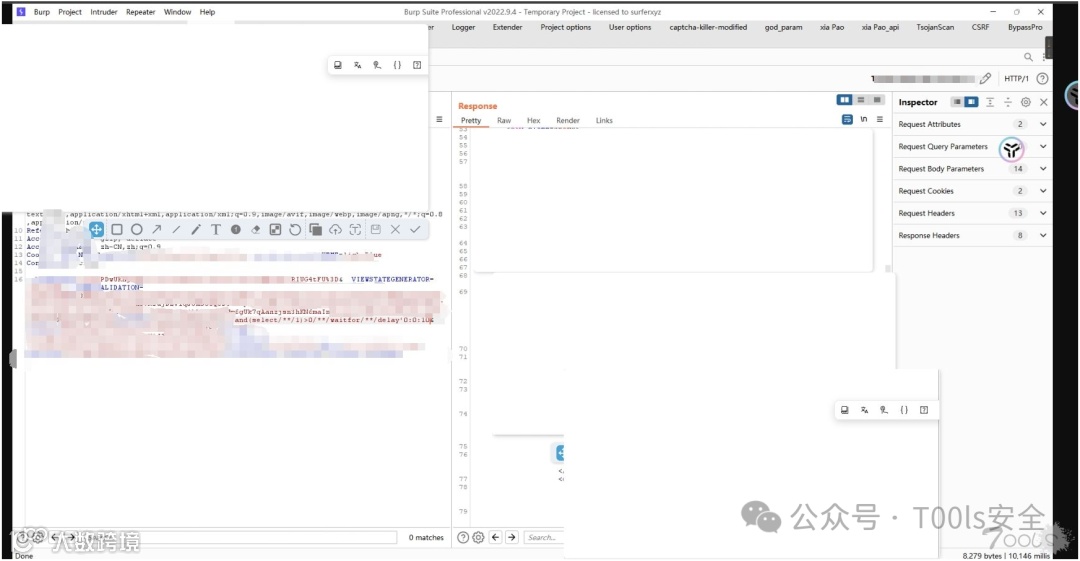Image resolution: width=1080 pixels, height=561 pixels.
Task: Open the Project menu
Action: pyautogui.click(x=70, y=12)
